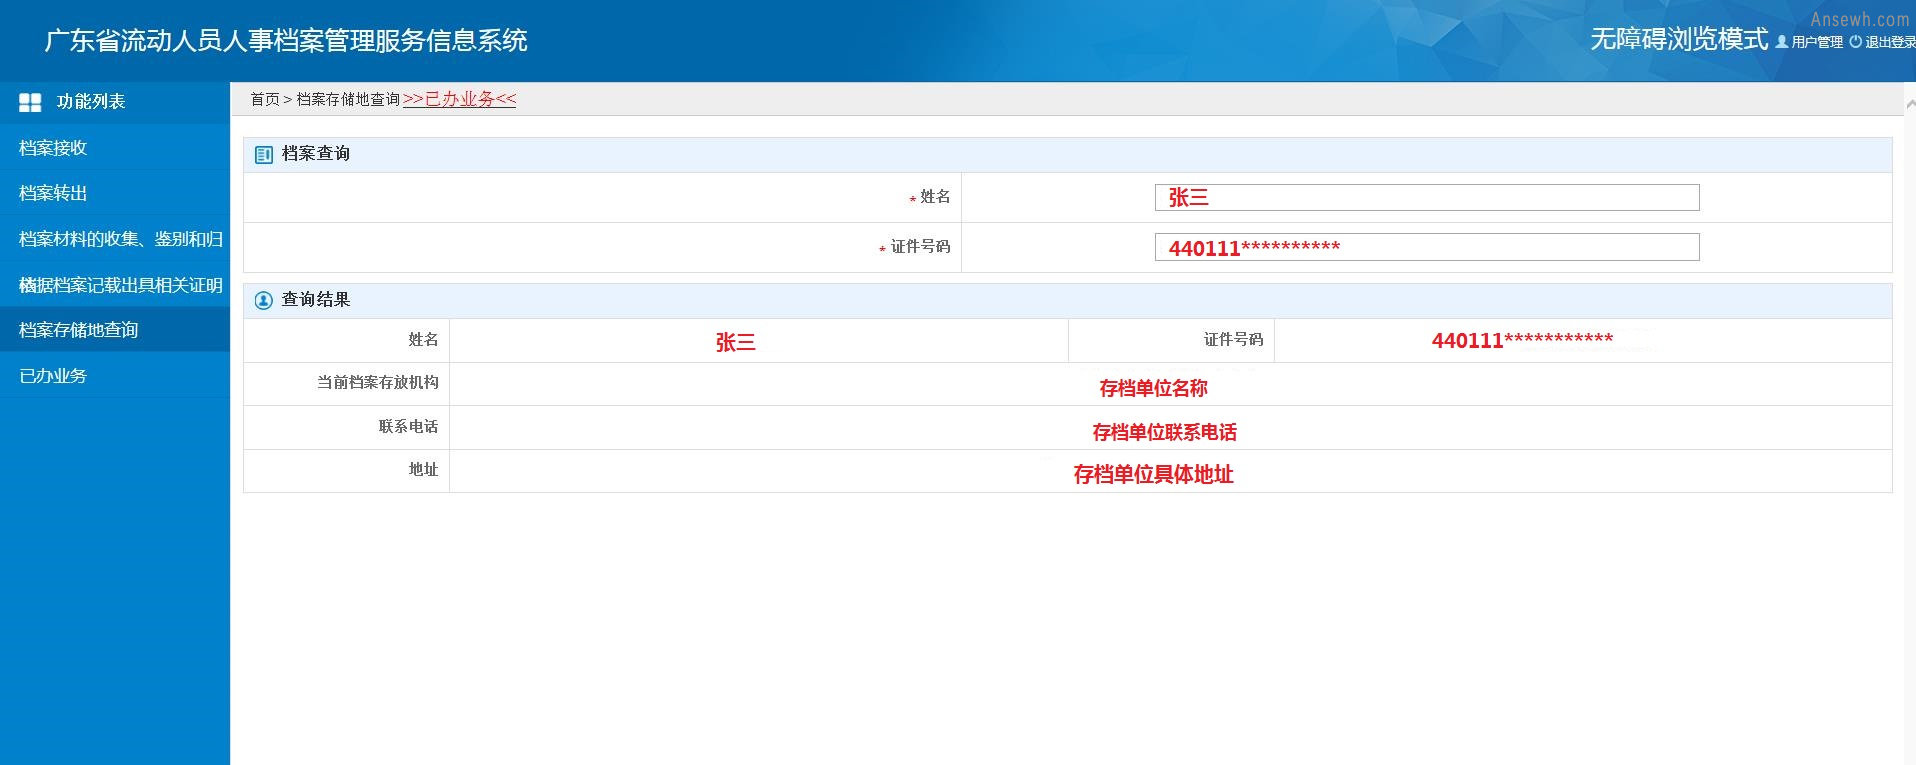Viewport: 1916px width, 765px height.
Task: Open 依据档案记载出具相关证明 menu item
Action: click(115, 286)
